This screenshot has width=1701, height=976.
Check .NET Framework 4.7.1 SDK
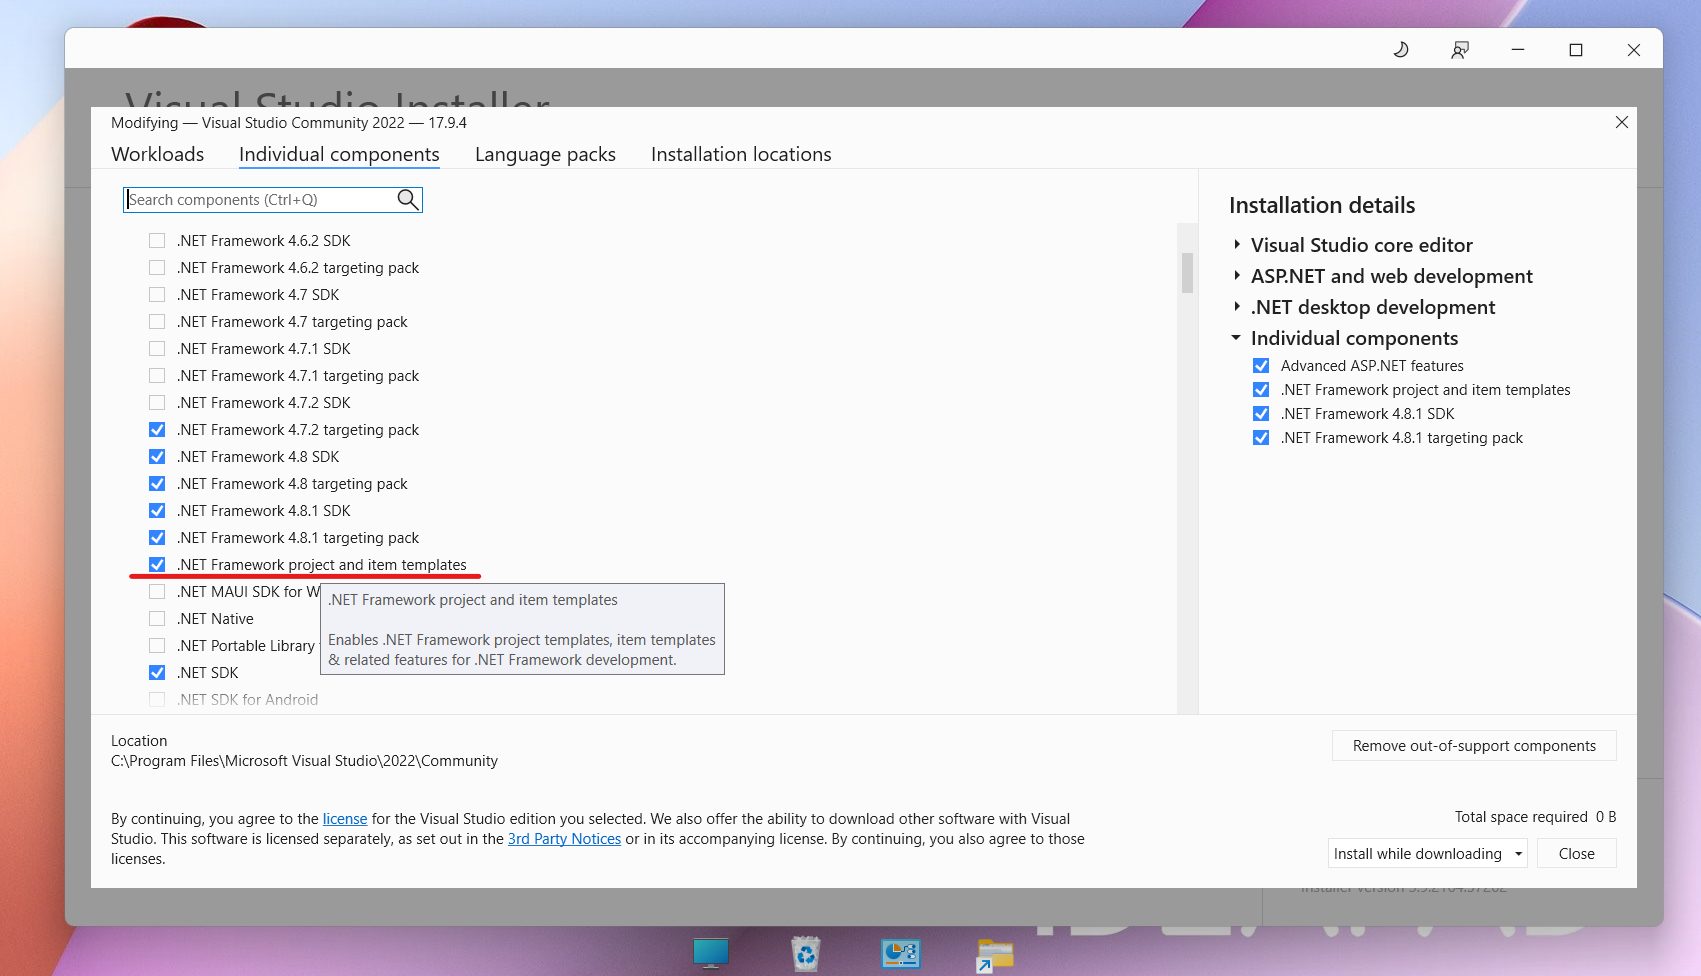pos(157,349)
